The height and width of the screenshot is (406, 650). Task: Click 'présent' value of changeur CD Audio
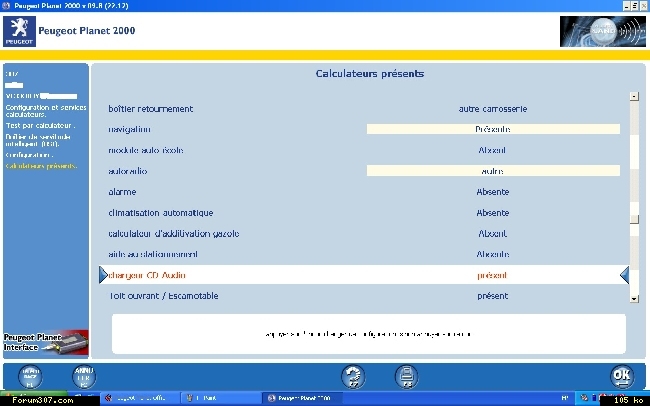pyautogui.click(x=492, y=275)
